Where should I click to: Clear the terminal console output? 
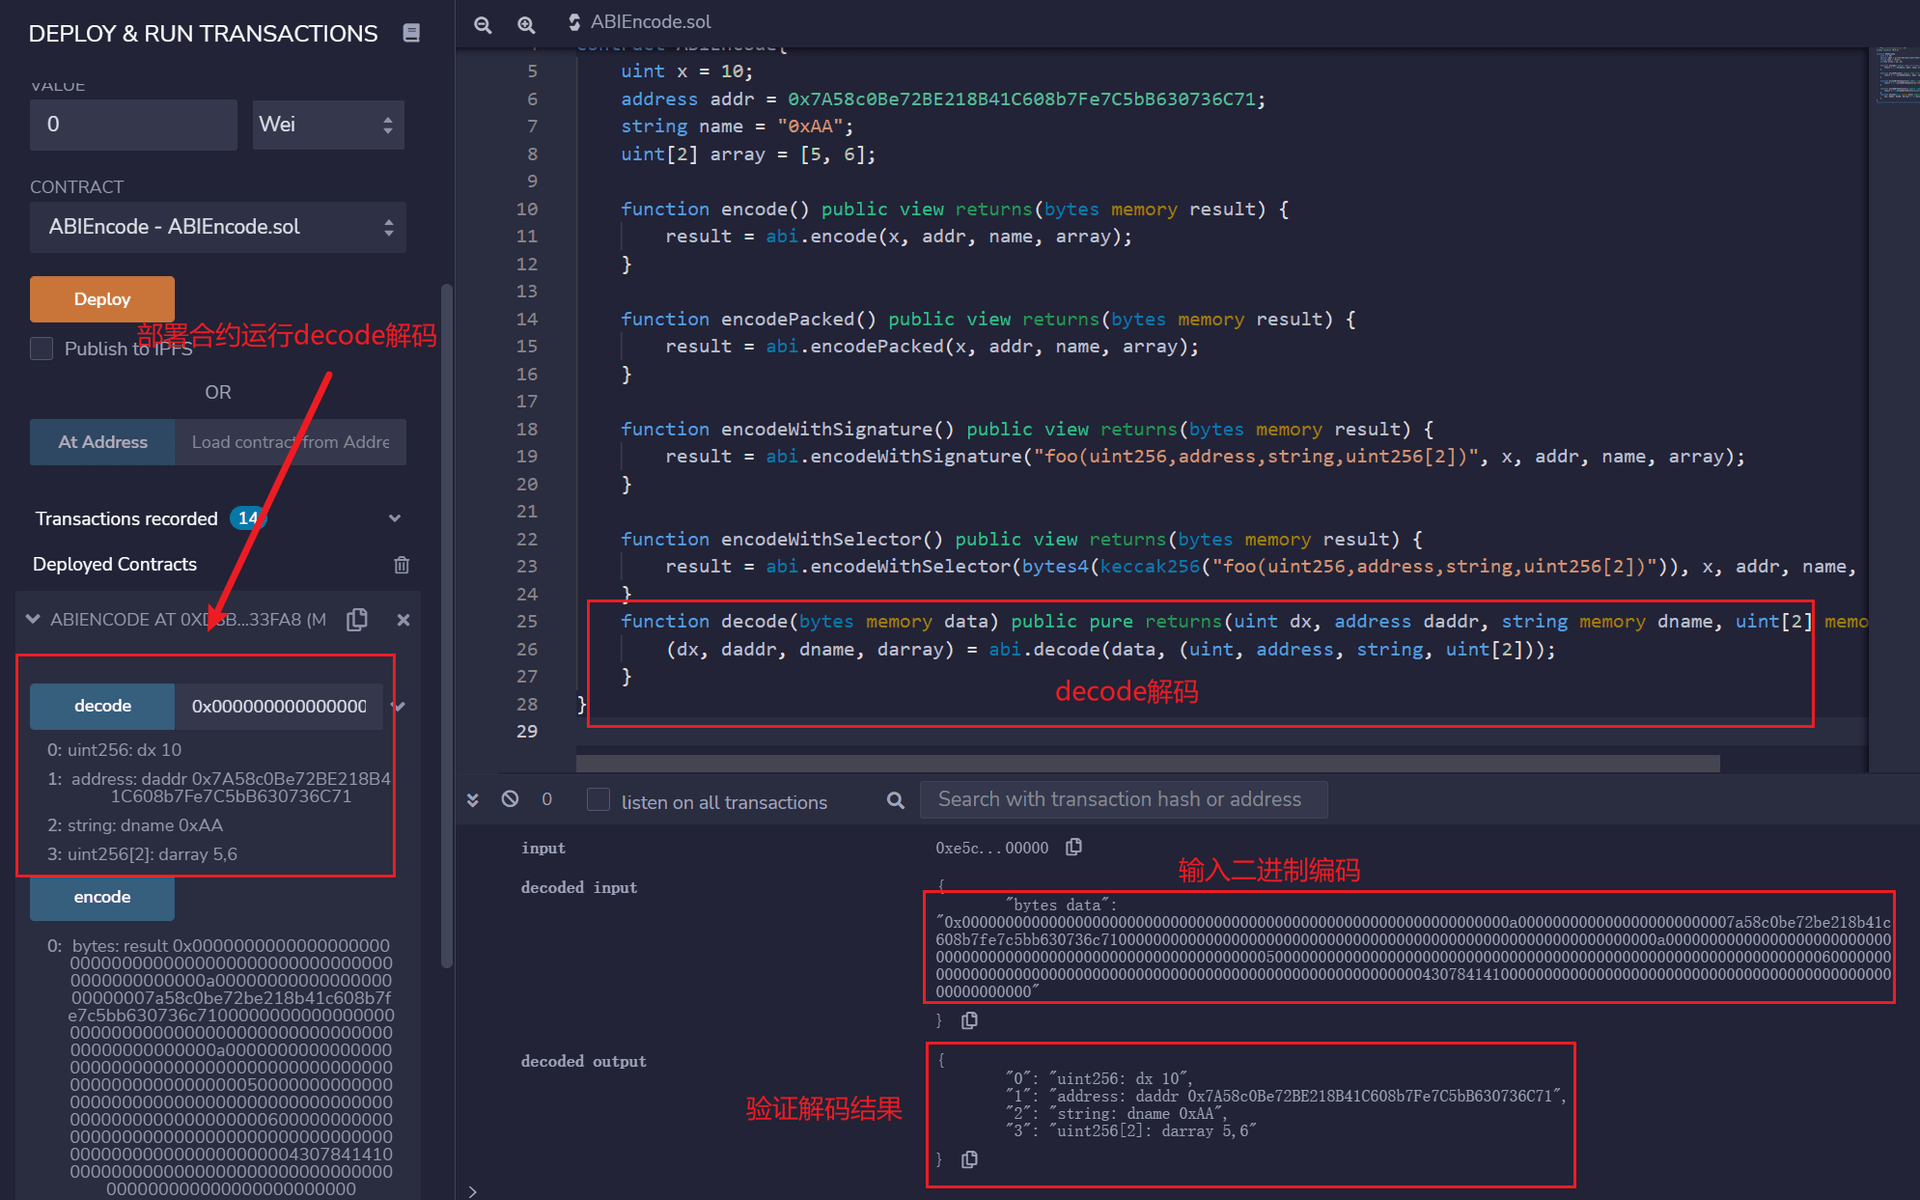click(x=510, y=799)
